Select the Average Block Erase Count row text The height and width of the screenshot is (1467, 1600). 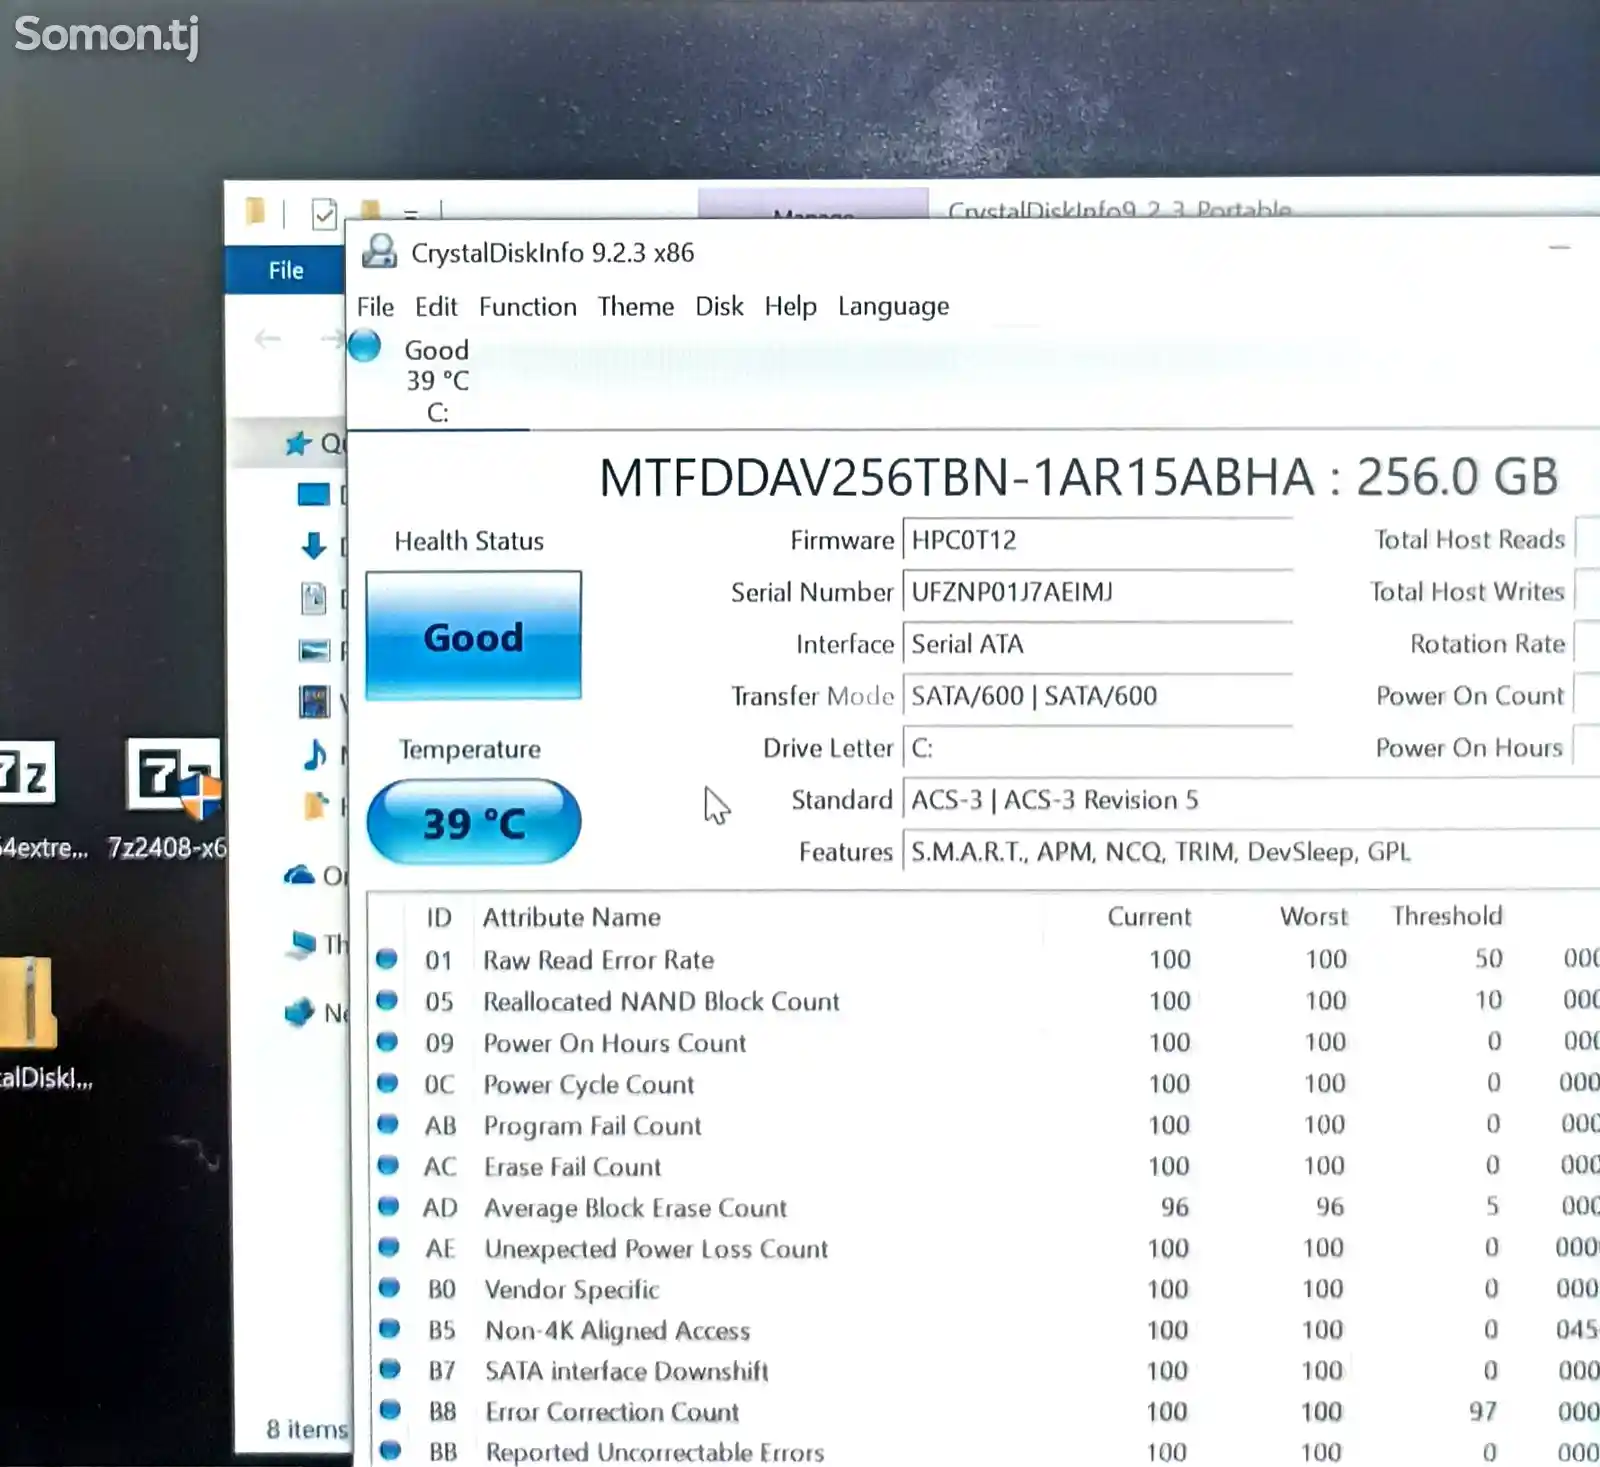636,1208
